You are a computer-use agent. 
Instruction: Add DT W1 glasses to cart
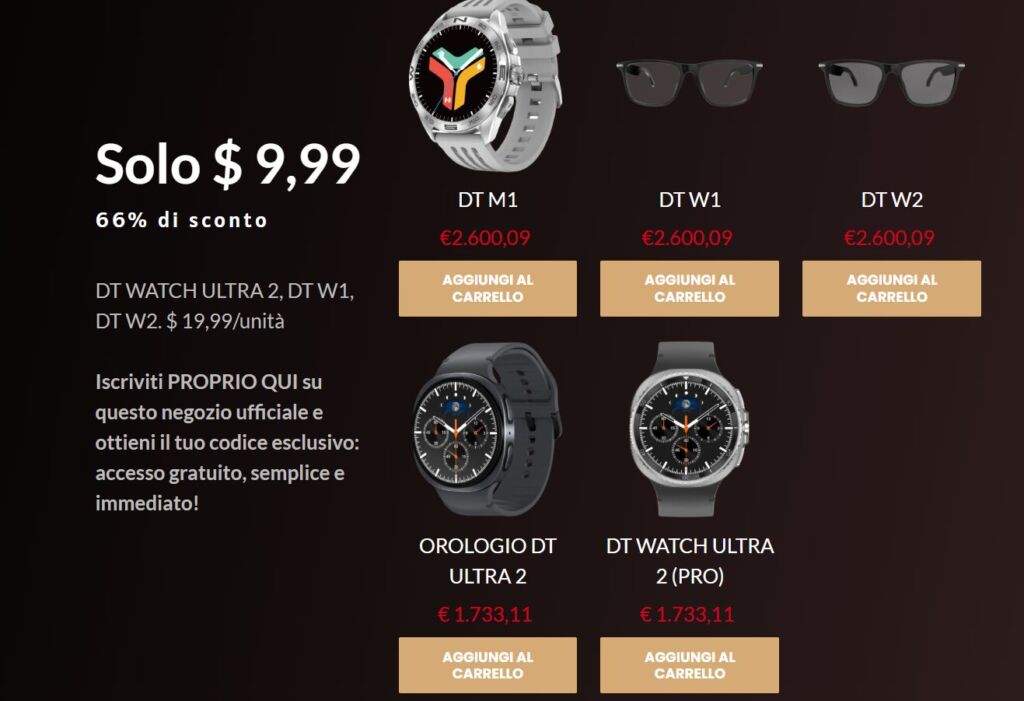click(x=690, y=289)
